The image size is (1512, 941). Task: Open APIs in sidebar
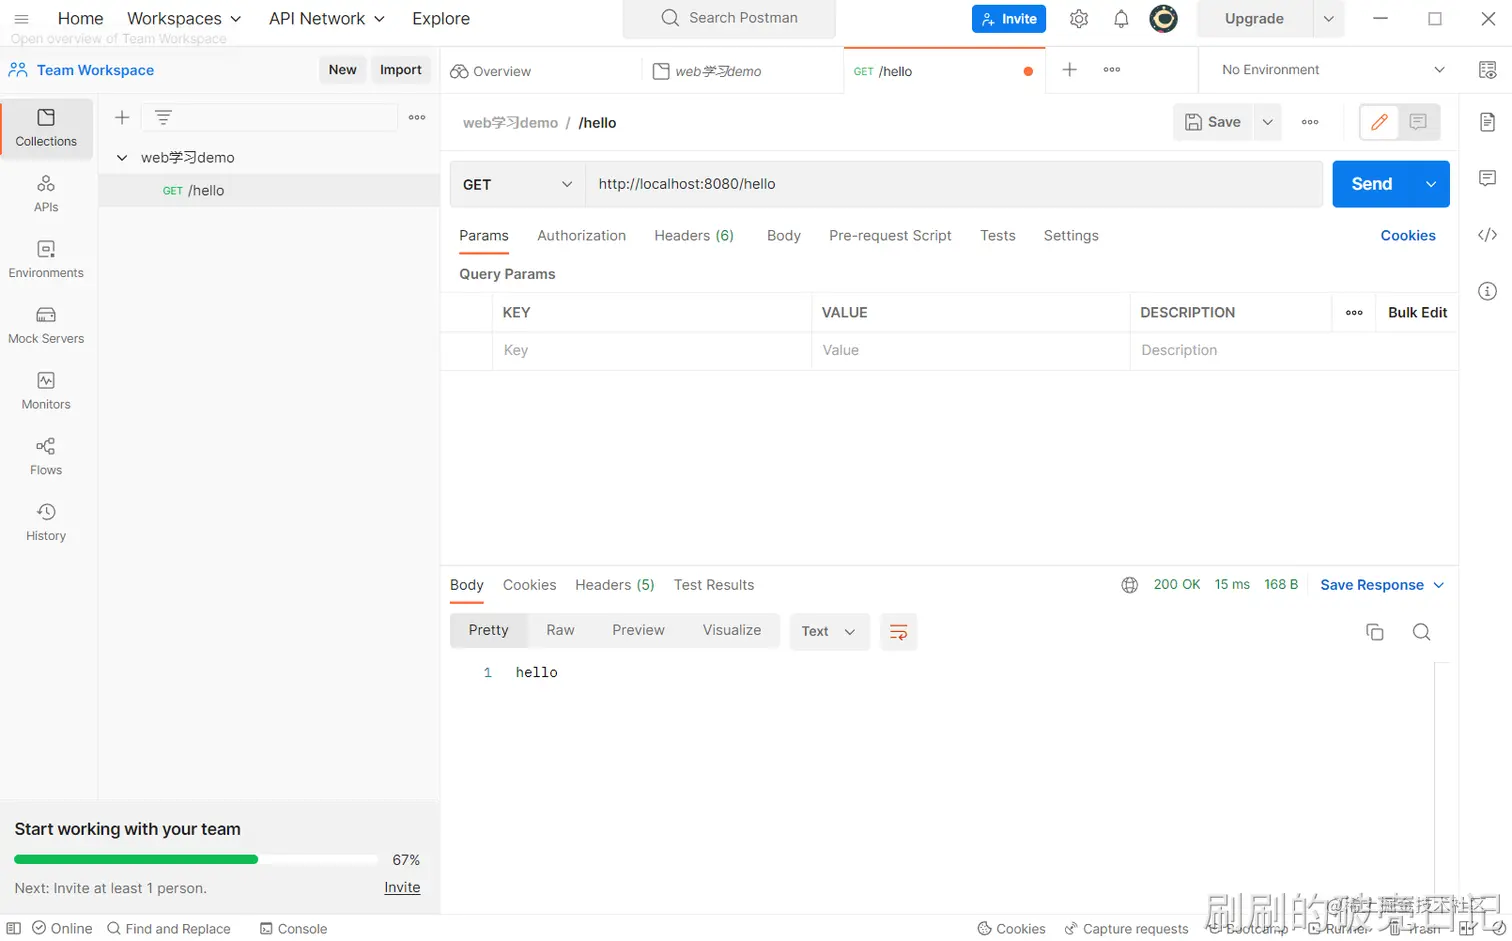tap(46, 194)
